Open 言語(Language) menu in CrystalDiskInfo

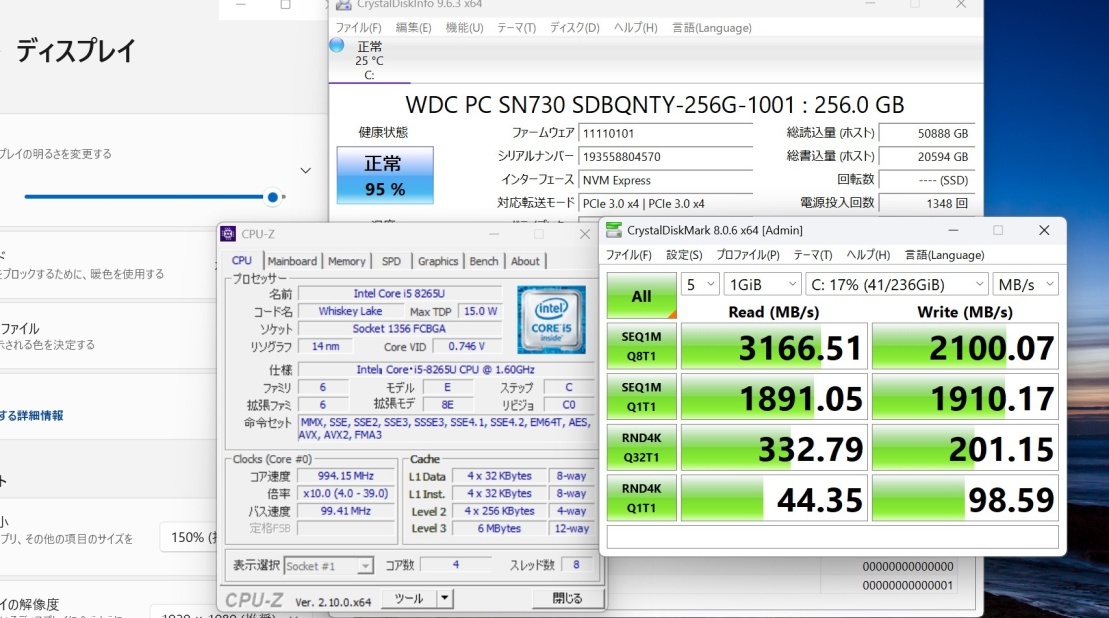tap(712, 28)
